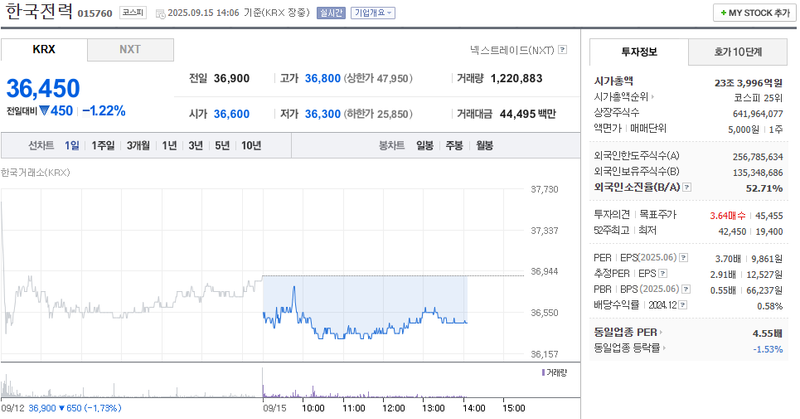Click the 한국전력 stock name heading
800x419 pixels.
point(39,11)
